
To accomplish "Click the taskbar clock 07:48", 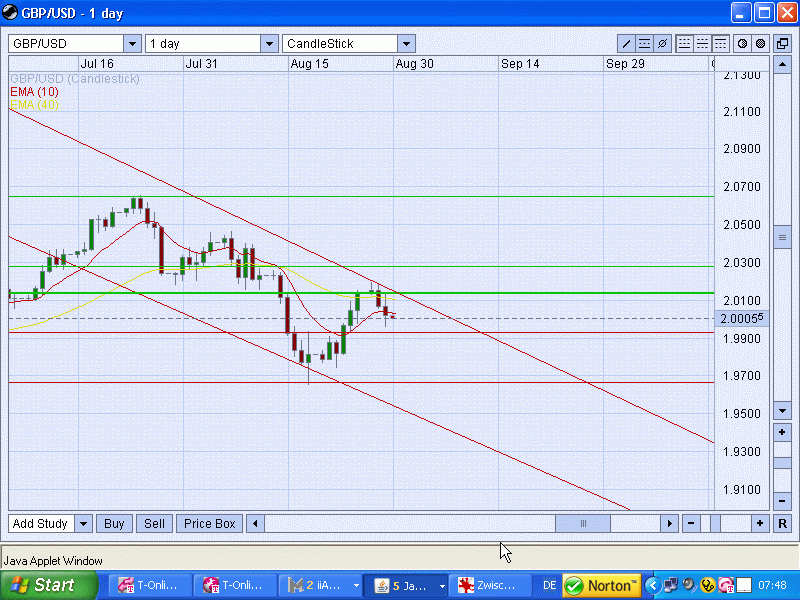I will pos(772,585).
